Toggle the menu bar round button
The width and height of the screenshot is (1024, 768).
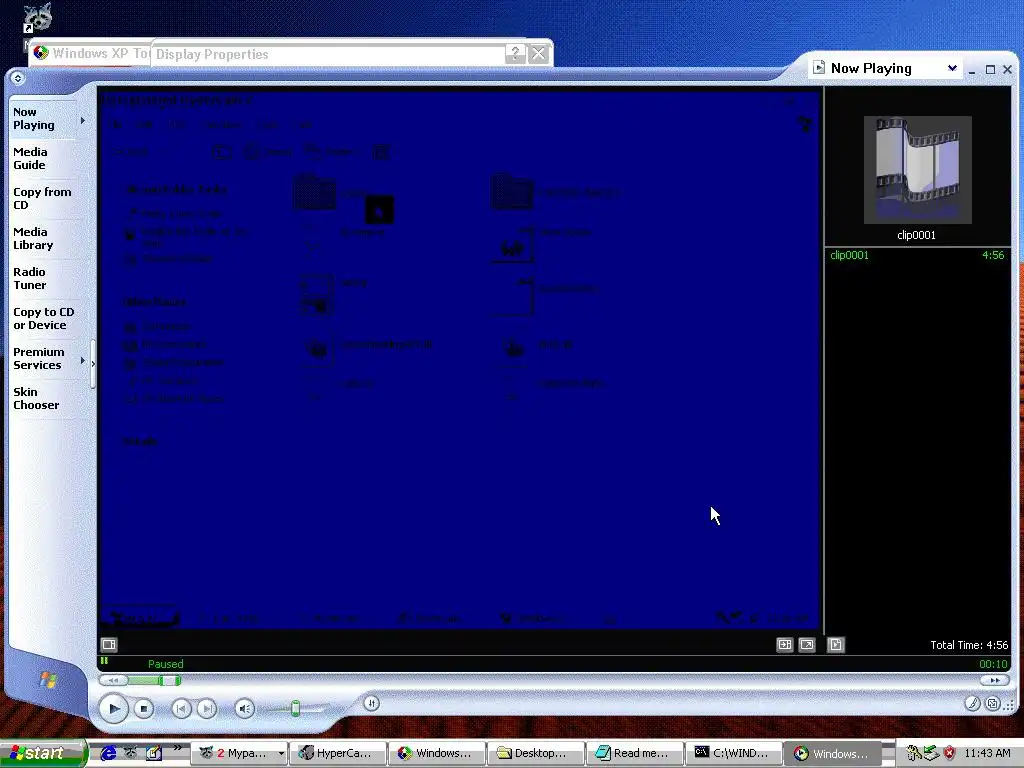(18, 78)
